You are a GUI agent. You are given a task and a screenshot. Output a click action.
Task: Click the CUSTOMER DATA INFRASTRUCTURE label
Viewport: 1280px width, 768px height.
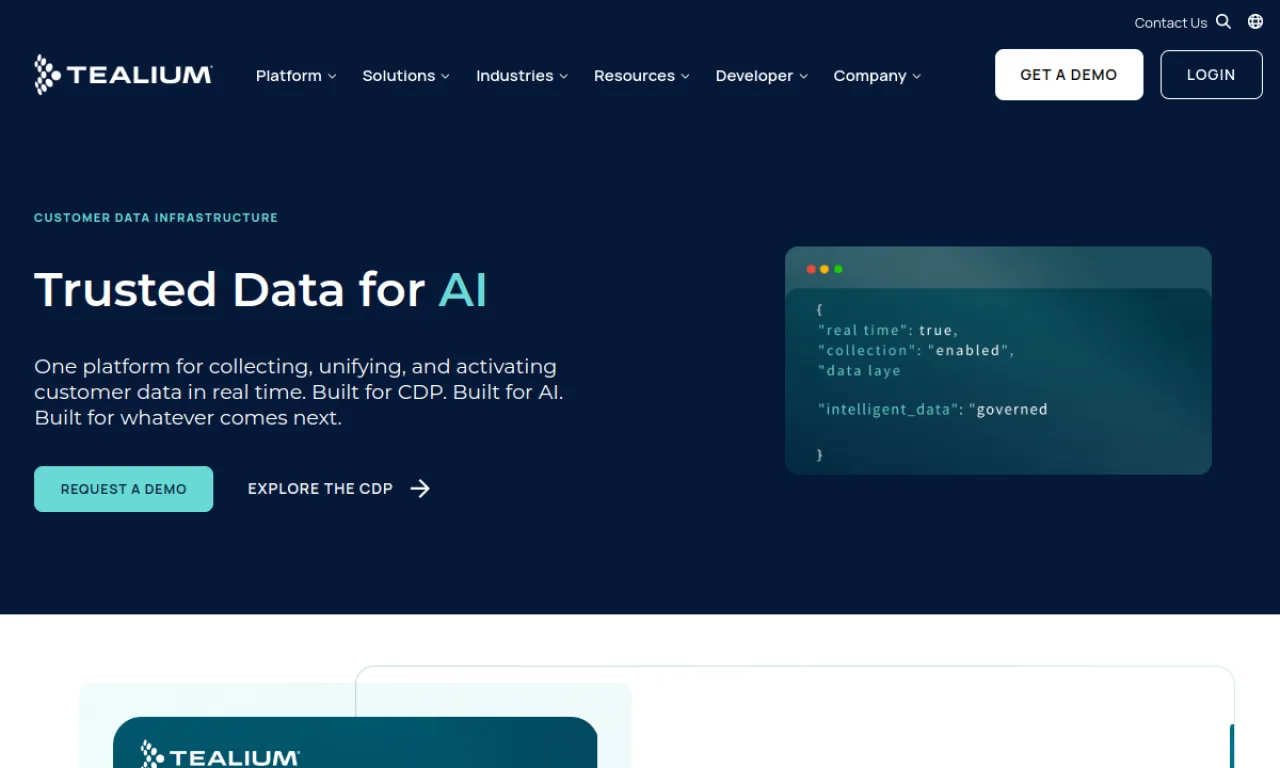(156, 217)
